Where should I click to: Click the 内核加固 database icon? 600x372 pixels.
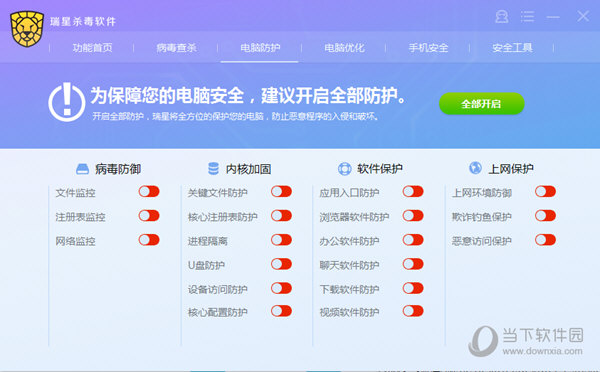(213, 168)
